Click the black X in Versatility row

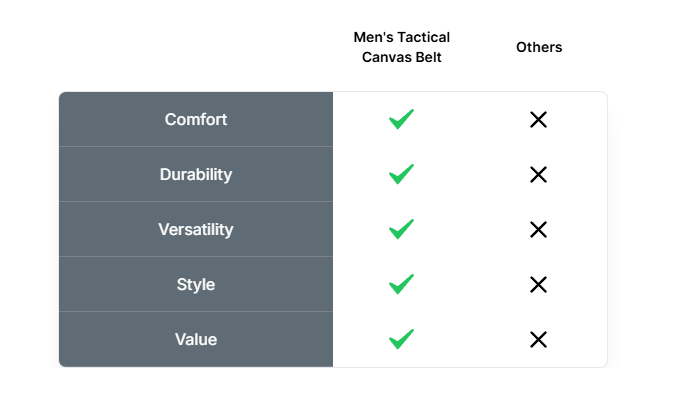538,230
